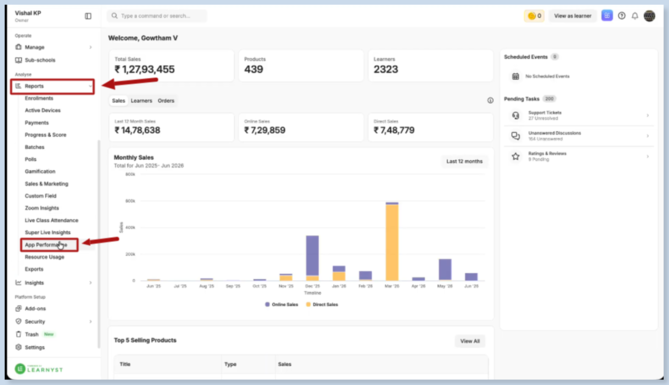The height and width of the screenshot is (385, 669).
Task: Open Support Tickets row chevron
Action: (648, 115)
